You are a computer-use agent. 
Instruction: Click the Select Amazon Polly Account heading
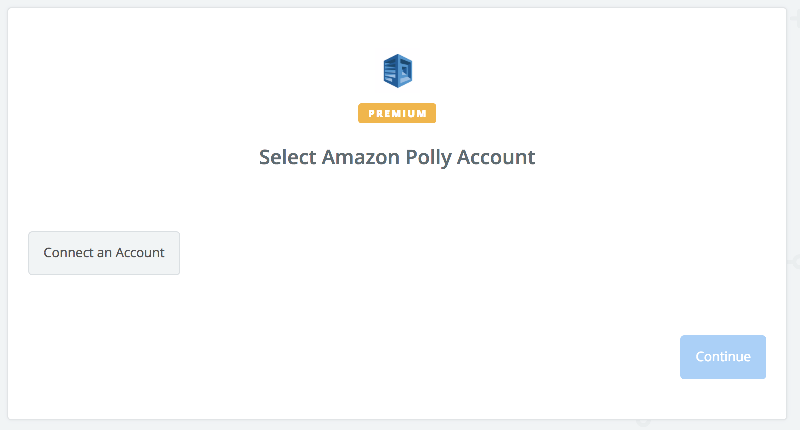(397, 157)
